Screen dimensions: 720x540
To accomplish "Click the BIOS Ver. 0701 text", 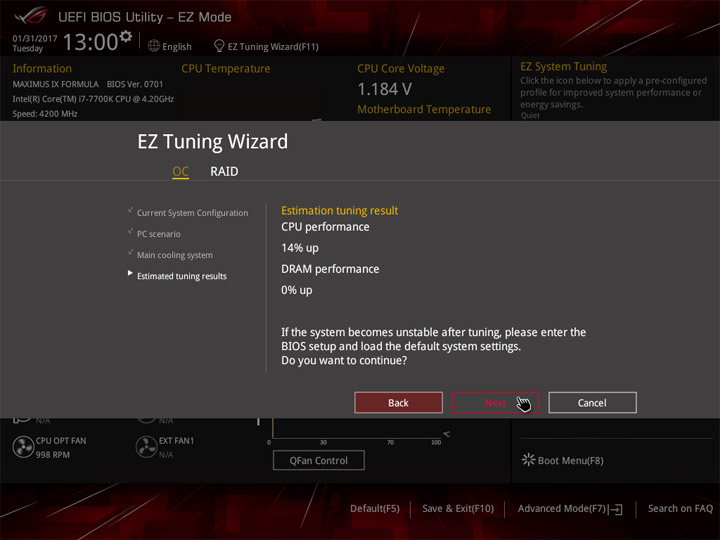I will (x=135, y=84).
